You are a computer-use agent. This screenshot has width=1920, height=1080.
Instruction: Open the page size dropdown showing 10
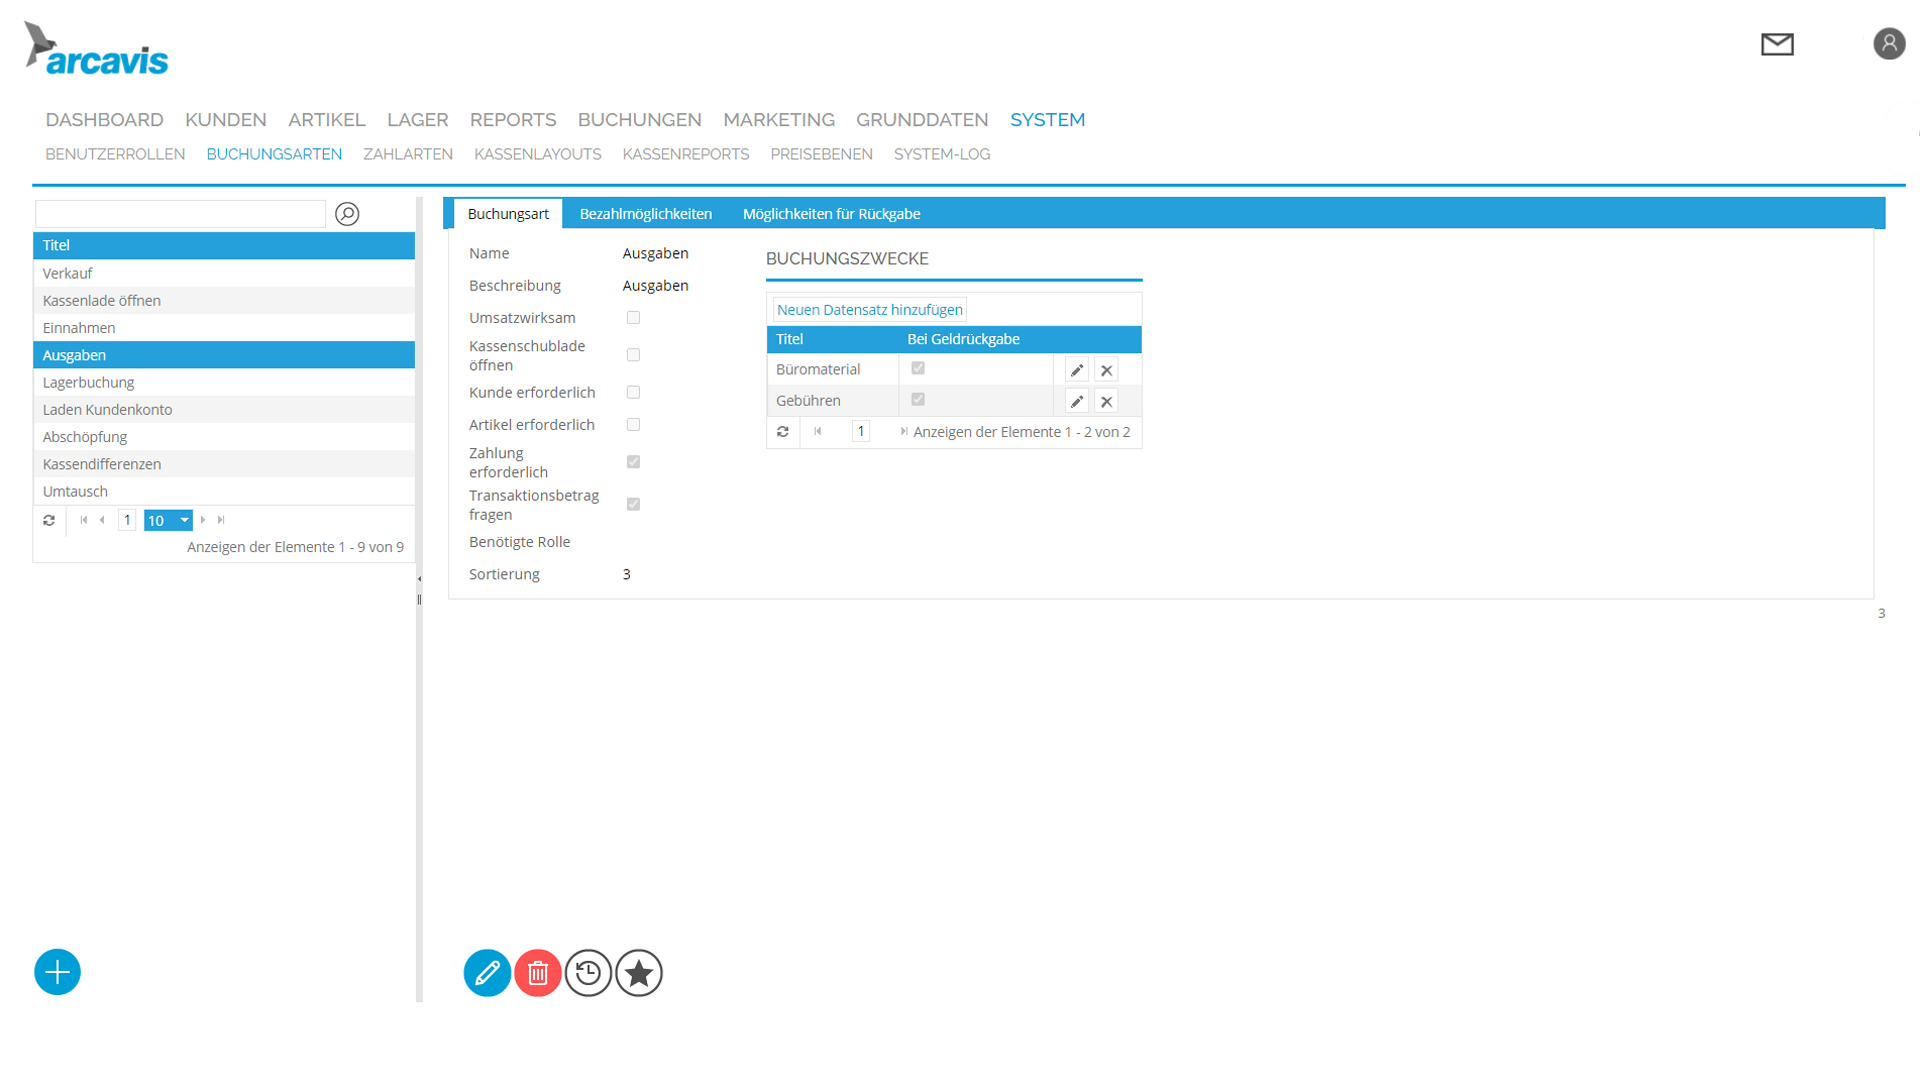click(168, 520)
